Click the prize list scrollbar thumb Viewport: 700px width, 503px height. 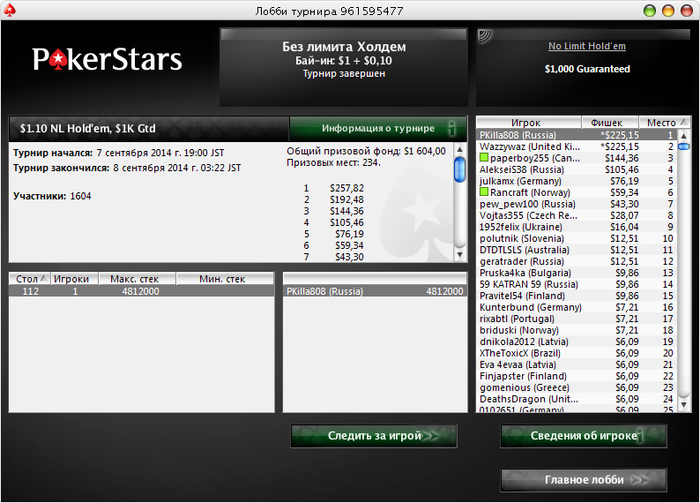pyautogui.click(x=460, y=169)
